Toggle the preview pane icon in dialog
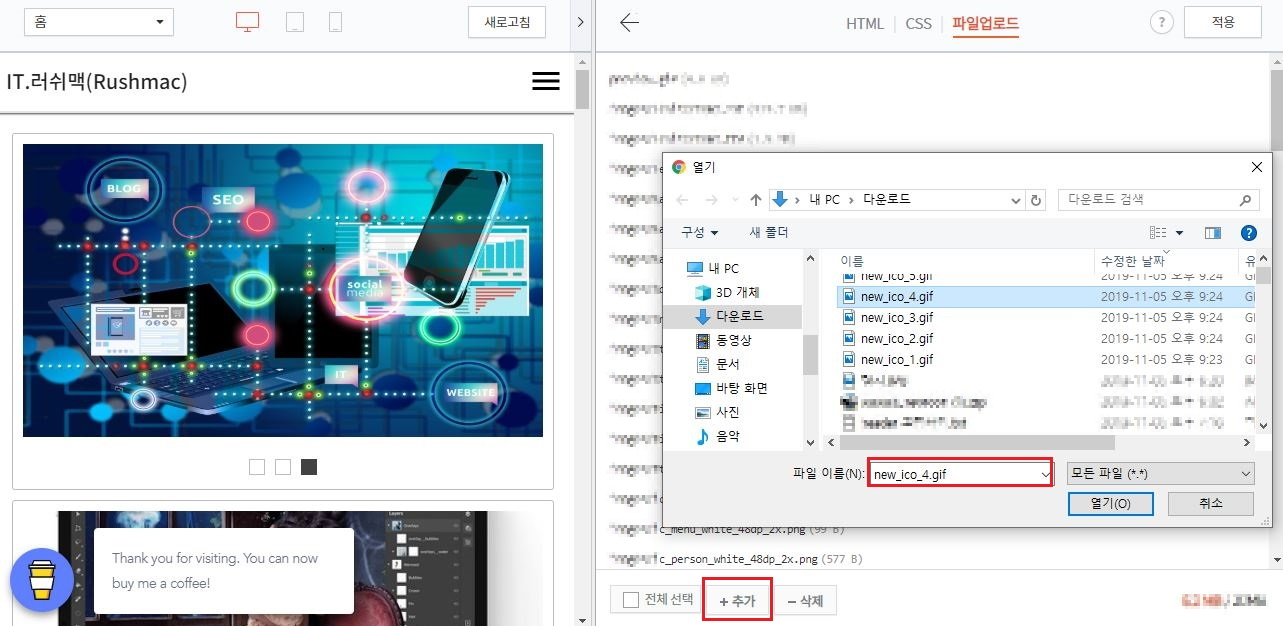The width and height of the screenshot is (1283, 626). click(1213, 233)
